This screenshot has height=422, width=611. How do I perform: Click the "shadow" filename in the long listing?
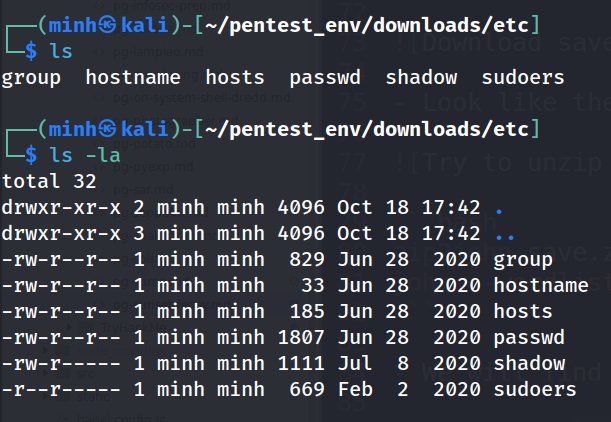529,363
